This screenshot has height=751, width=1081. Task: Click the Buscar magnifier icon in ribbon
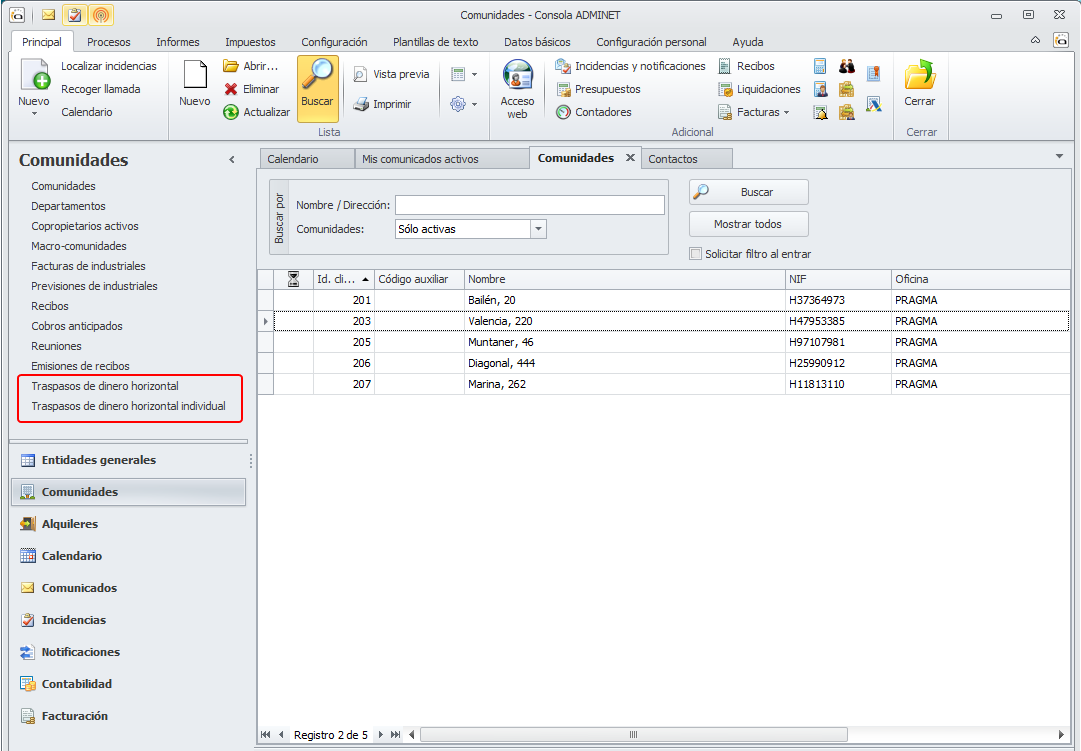click(317, 77)
